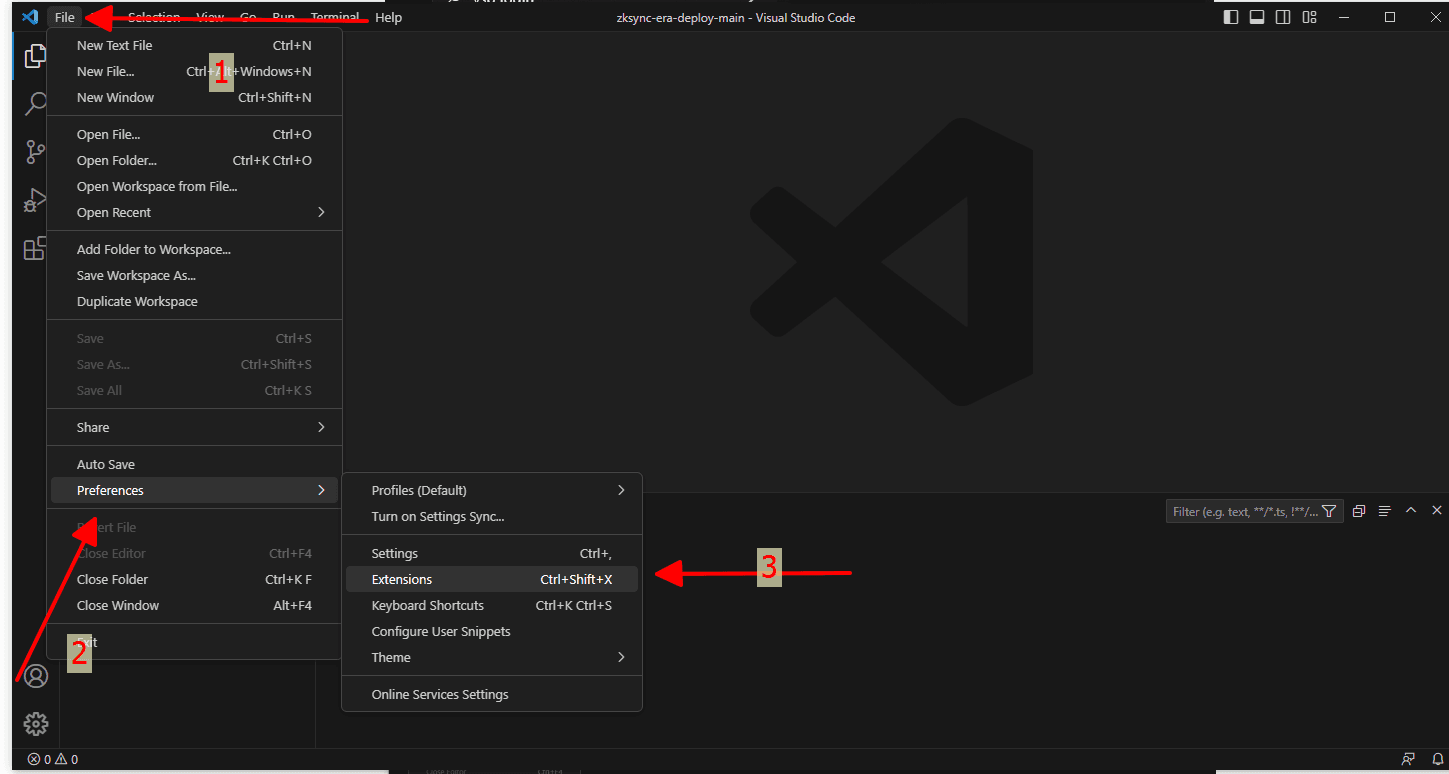Expand the Open Recent submenu

tap(194, 212)
